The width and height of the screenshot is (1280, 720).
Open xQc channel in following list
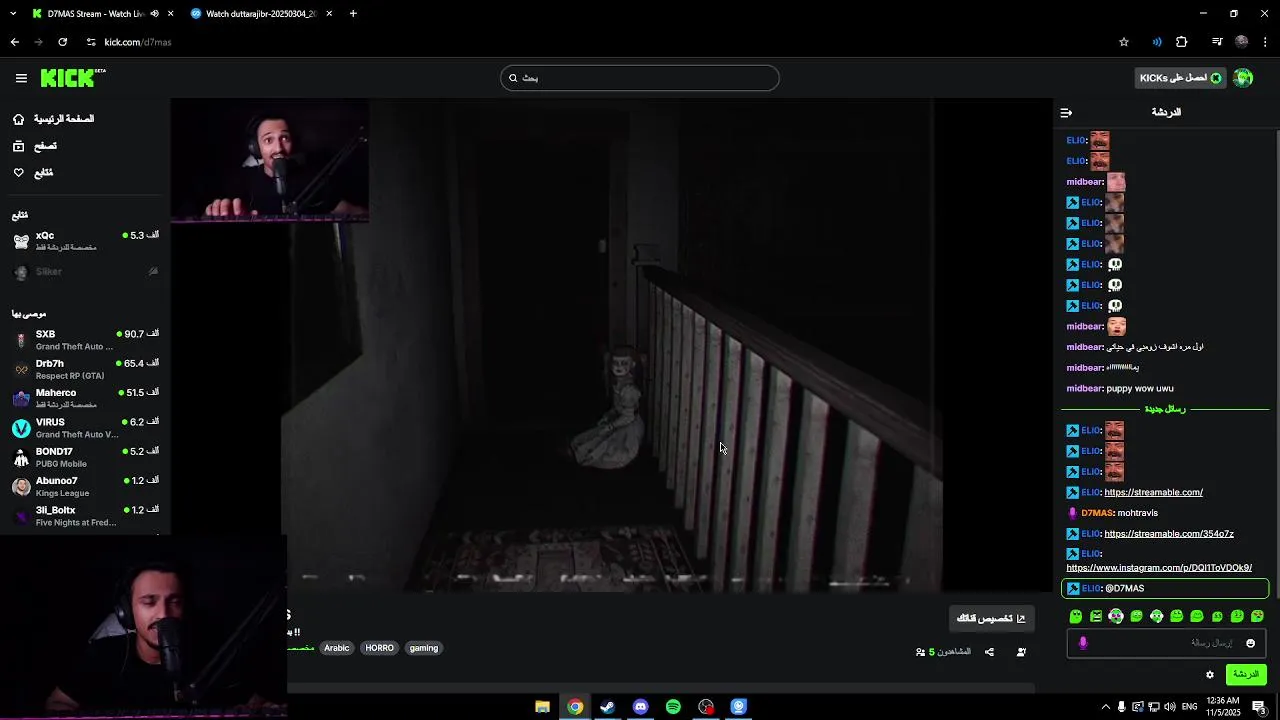(x=85, y=241)
